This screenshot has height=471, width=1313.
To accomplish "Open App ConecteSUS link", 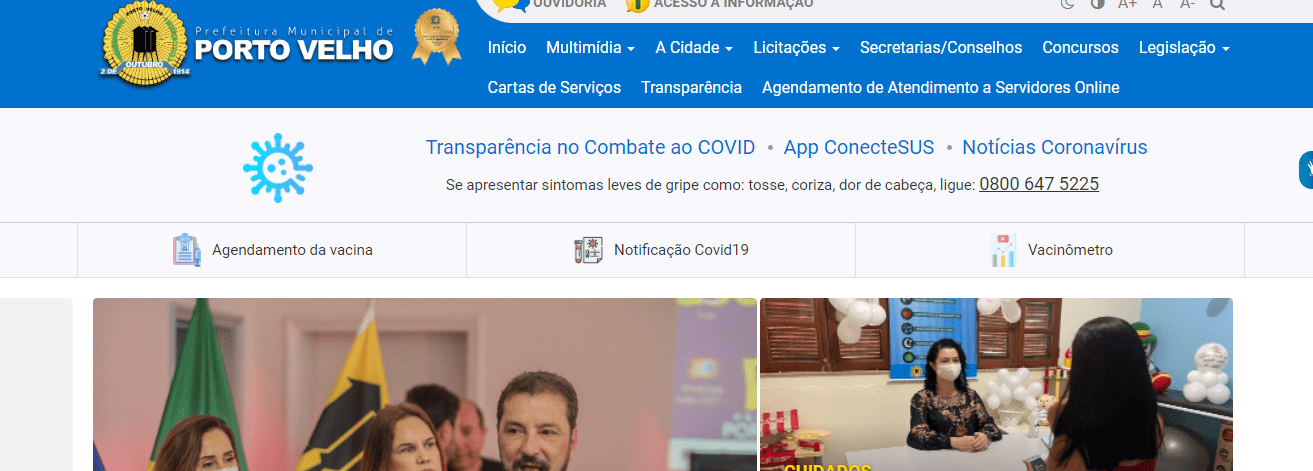I will [859, 147].
